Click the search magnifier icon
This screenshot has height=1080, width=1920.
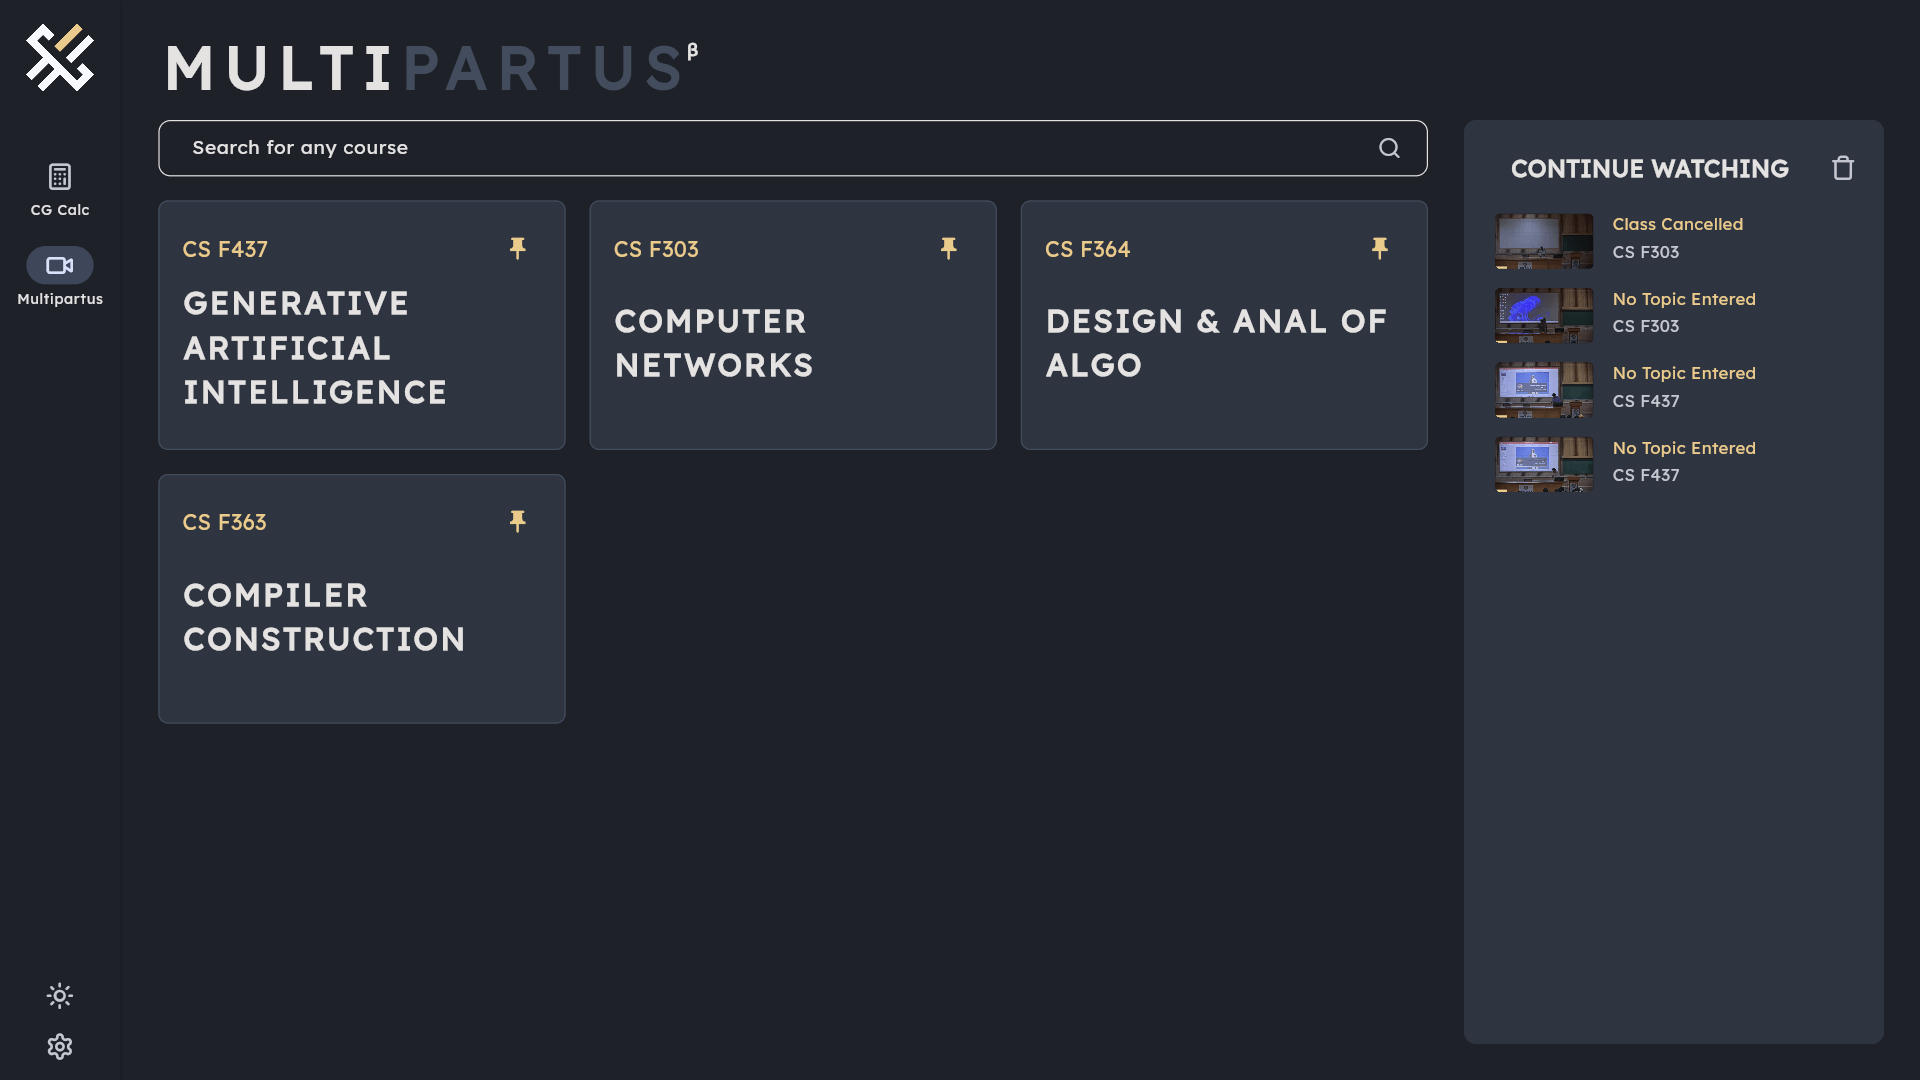(x=1389, y=148)
